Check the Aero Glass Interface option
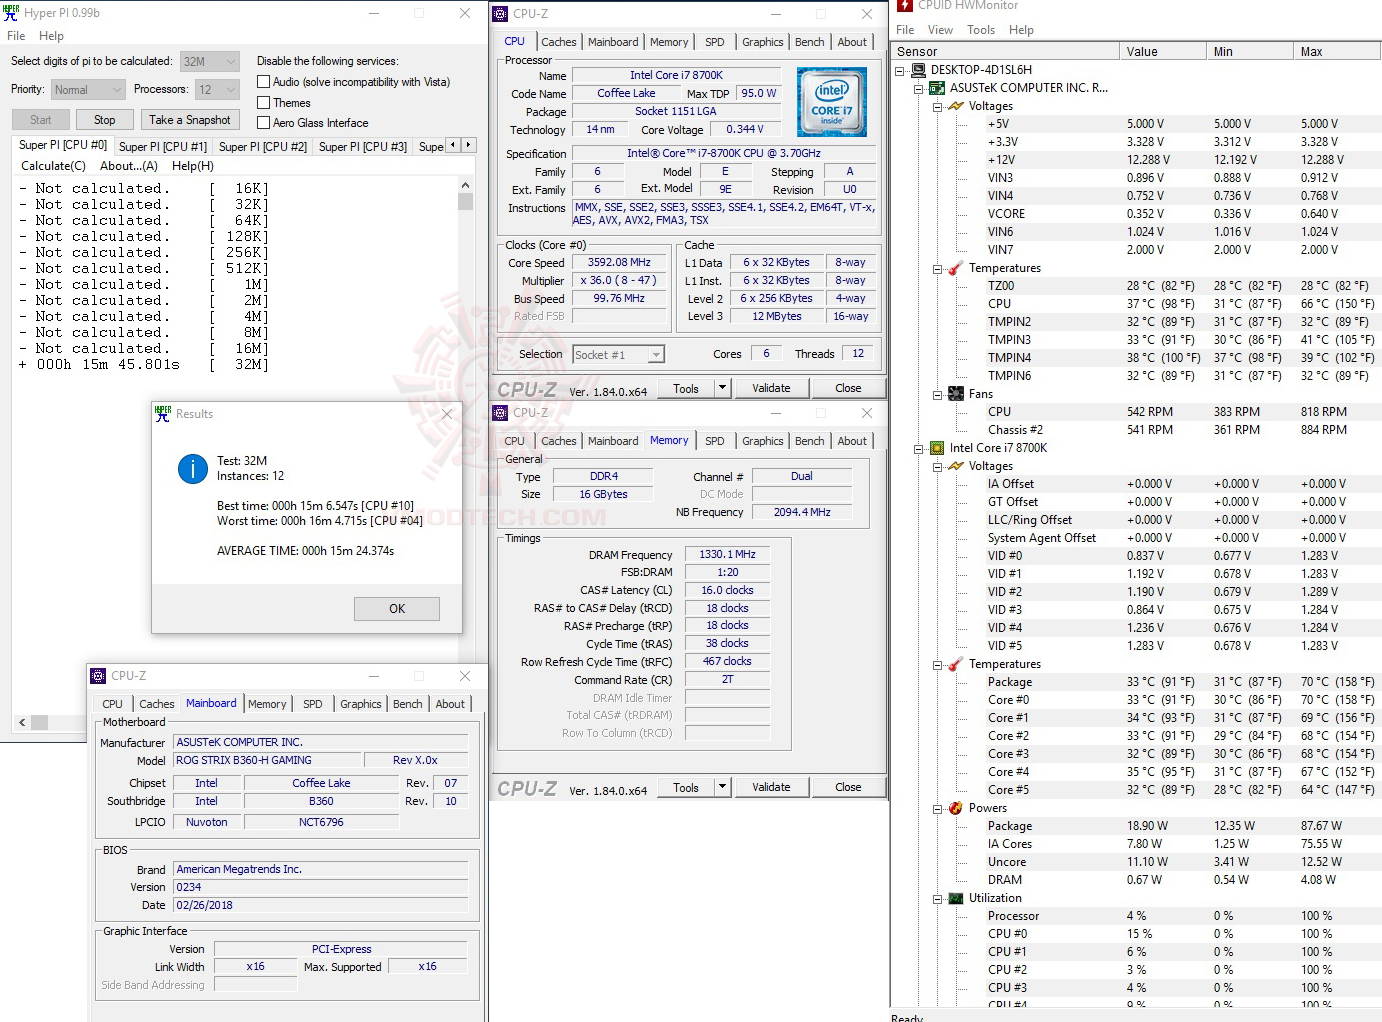The image size is (1382, 1022). point(264,123)
